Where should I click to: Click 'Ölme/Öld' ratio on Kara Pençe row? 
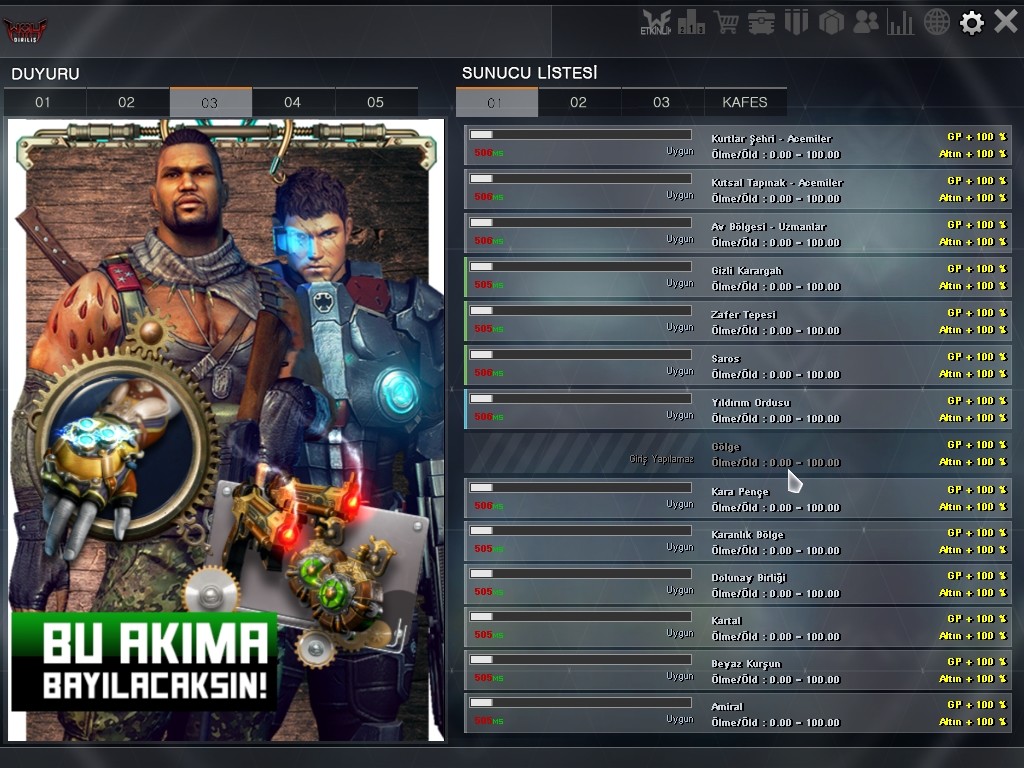pos(776,507)
